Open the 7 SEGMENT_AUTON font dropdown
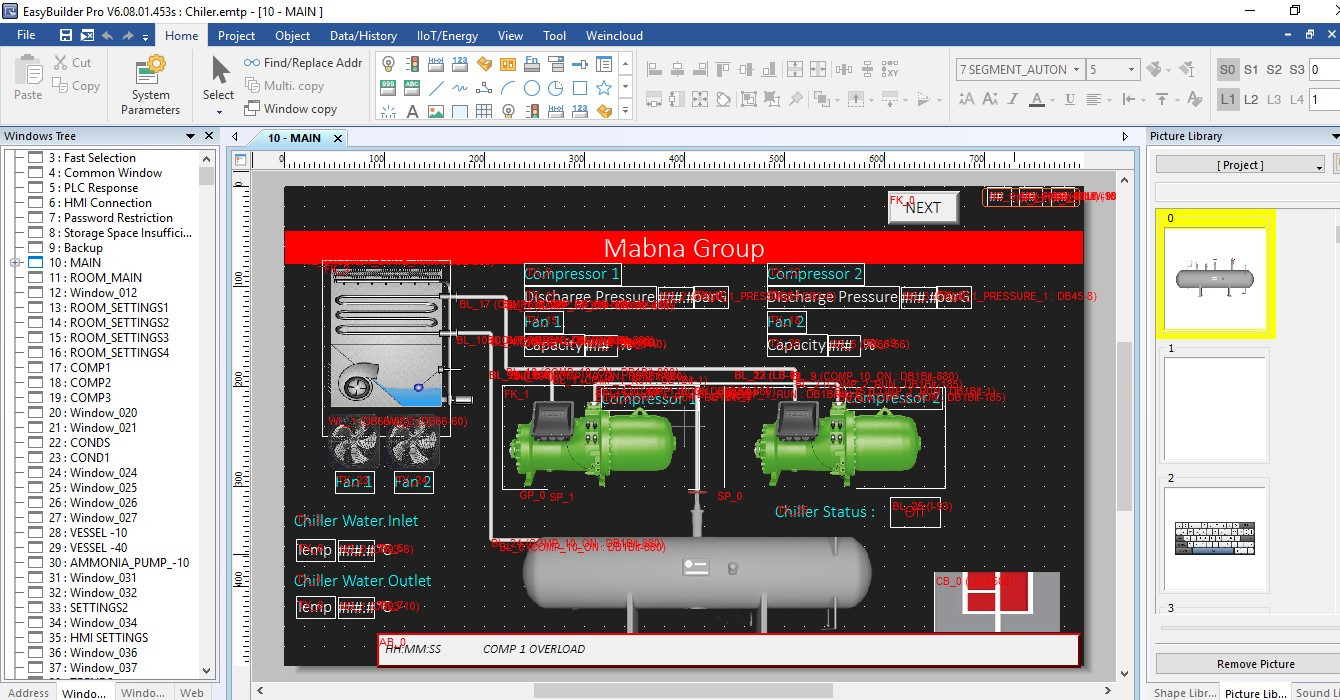 (x=1076, y=69)
